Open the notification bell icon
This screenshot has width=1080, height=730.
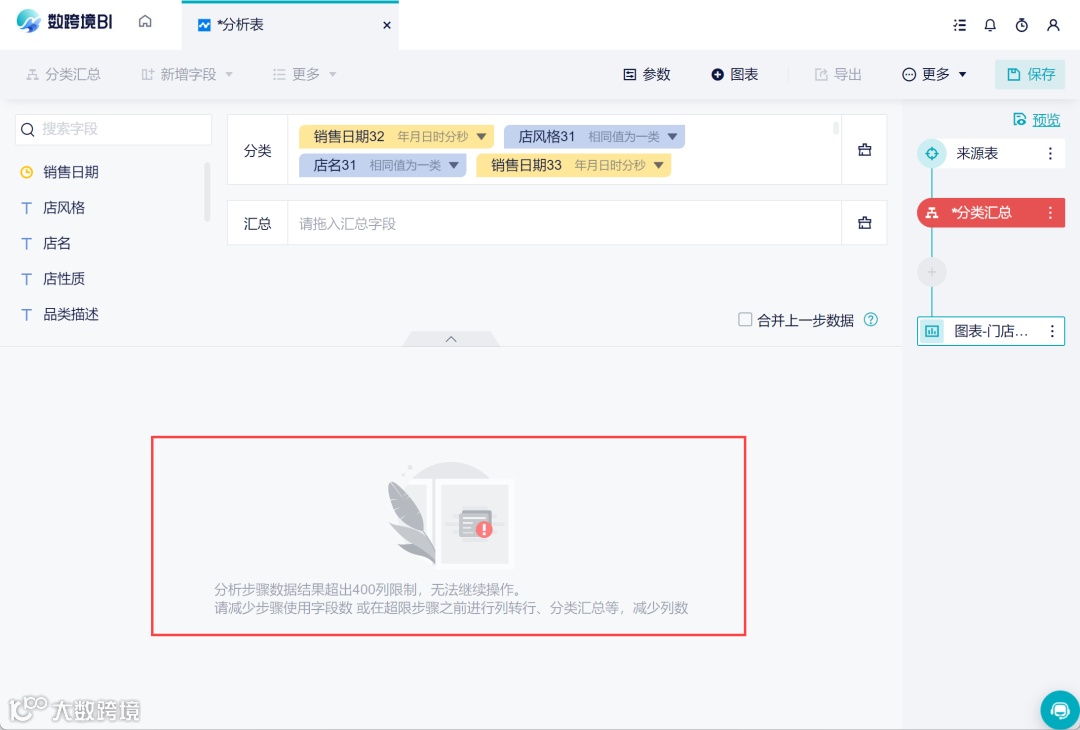coord(990,25)
